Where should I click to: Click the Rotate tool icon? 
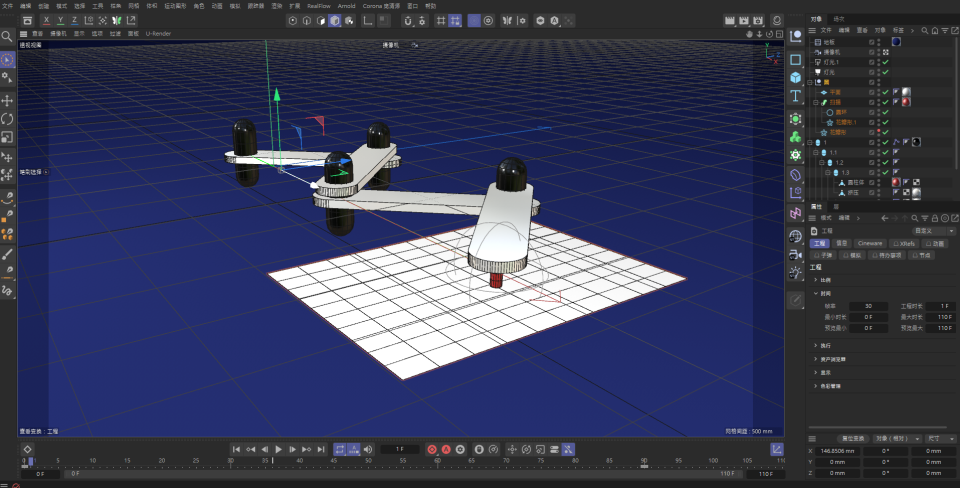(7, 119)
